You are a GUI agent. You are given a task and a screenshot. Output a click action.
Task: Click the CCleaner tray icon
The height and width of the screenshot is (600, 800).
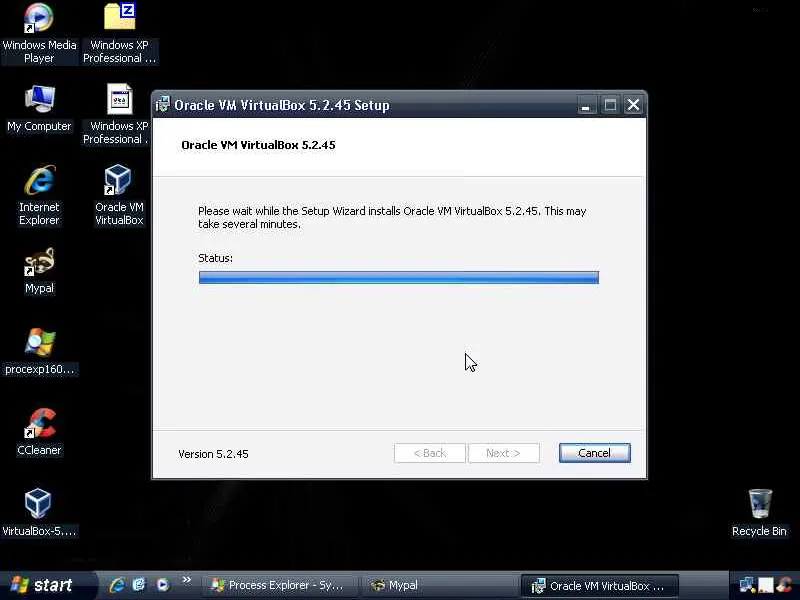785,586
